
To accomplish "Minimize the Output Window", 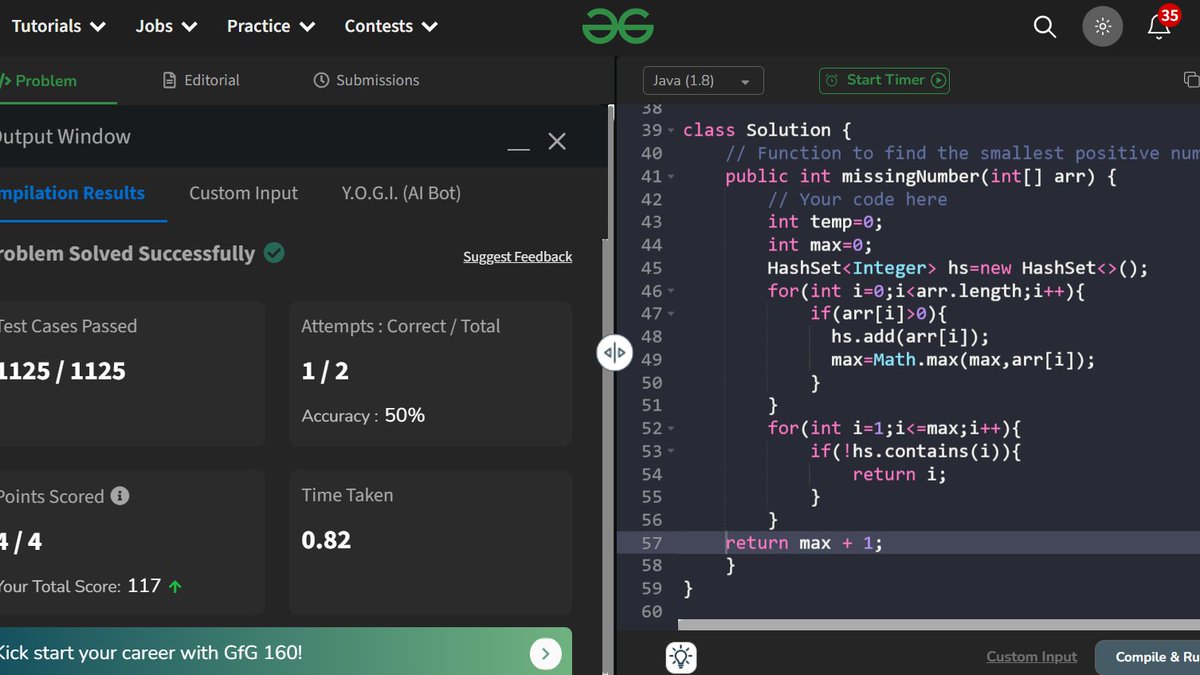I will click(x=518, y=149).
